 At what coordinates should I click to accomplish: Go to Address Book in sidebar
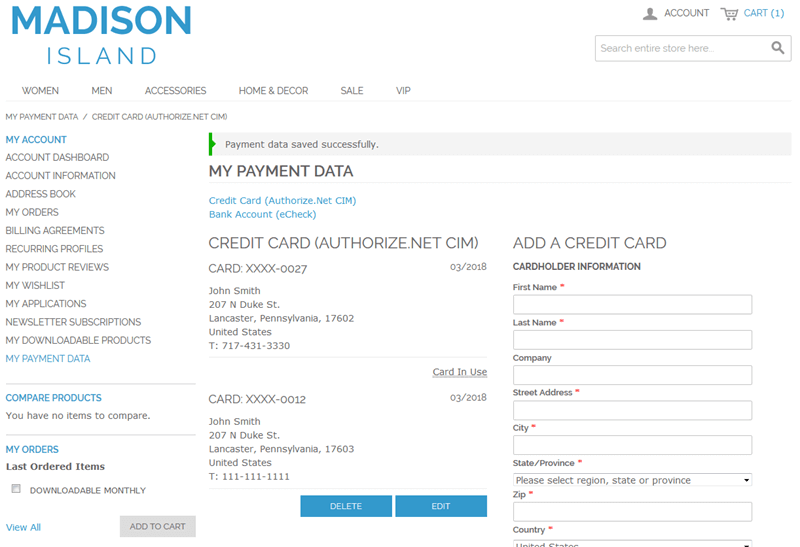40,194
